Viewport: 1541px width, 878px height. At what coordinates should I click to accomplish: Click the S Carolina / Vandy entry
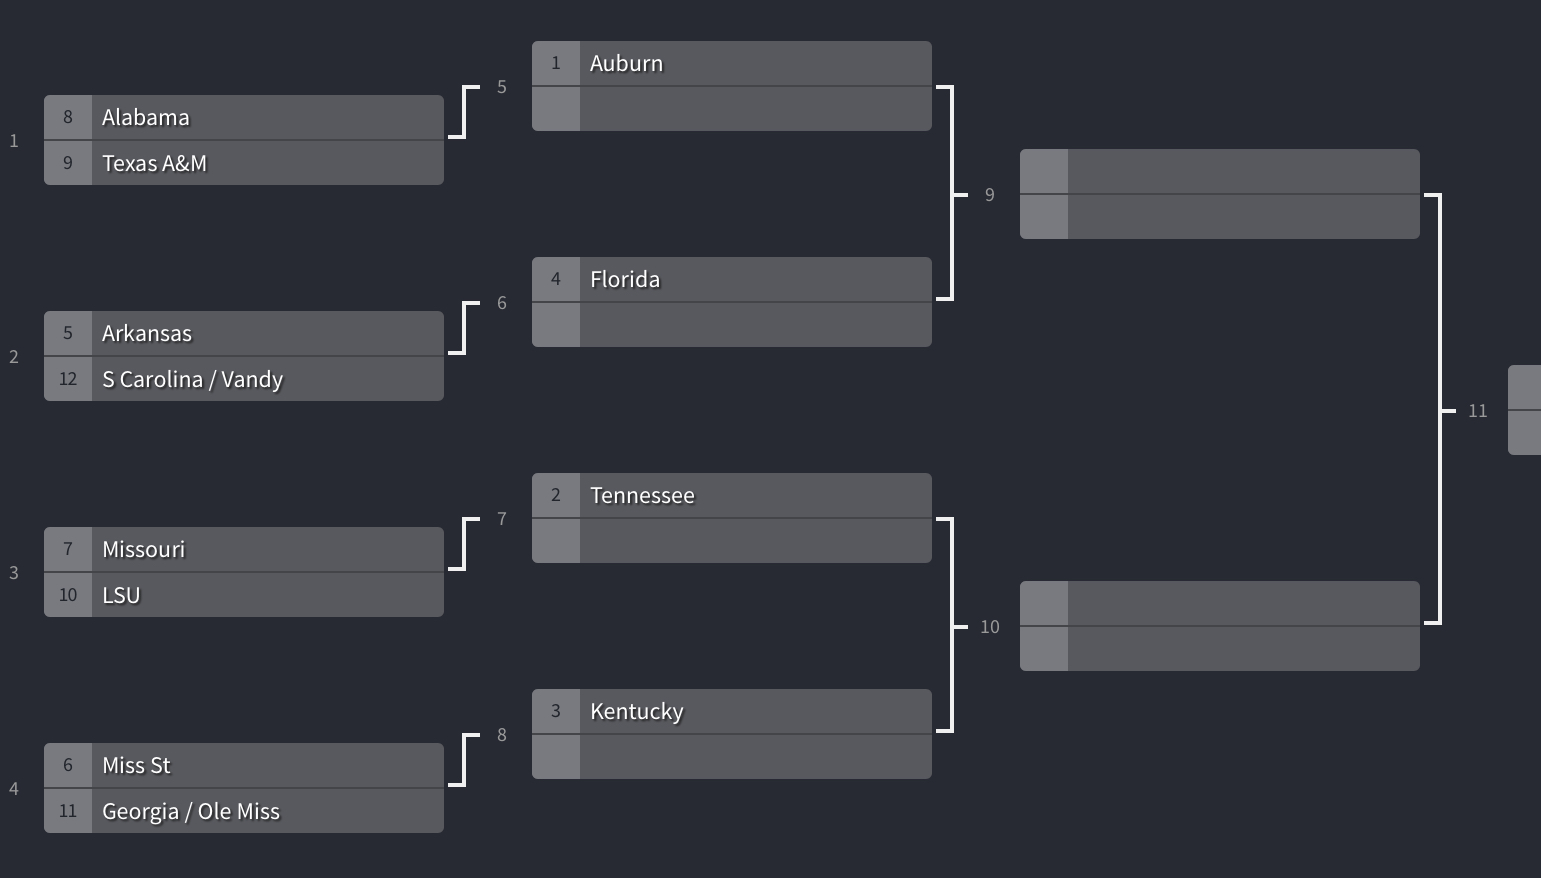pos(244,379)
